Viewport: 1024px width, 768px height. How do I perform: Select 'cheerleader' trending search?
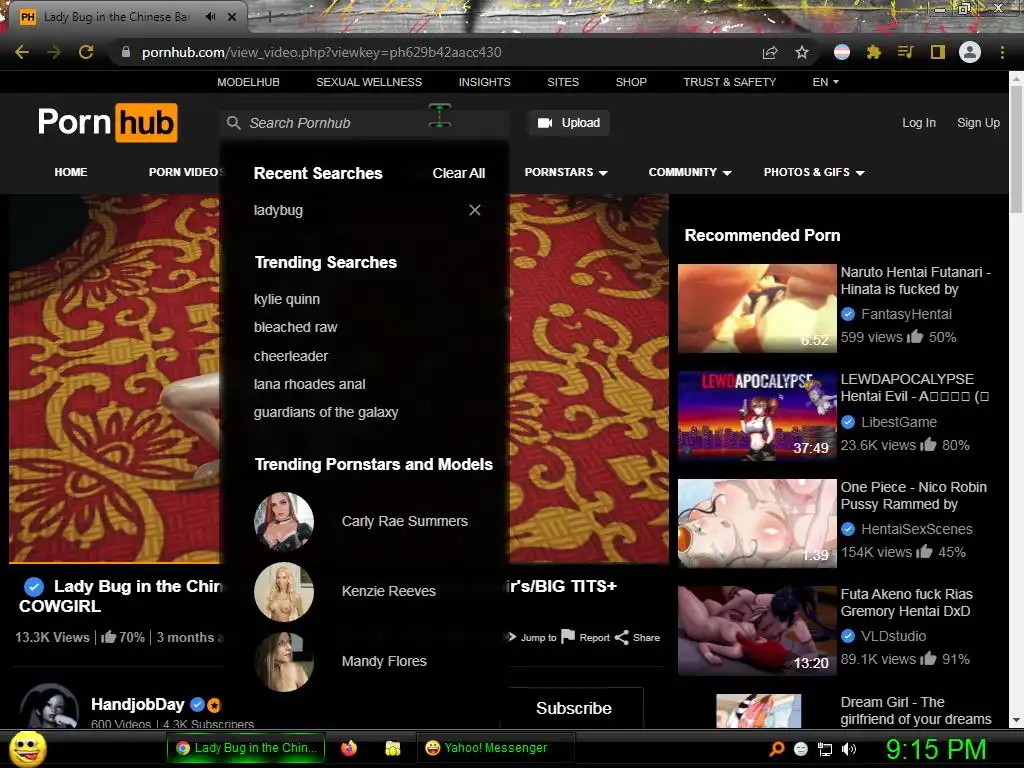[x=291, y=356]
